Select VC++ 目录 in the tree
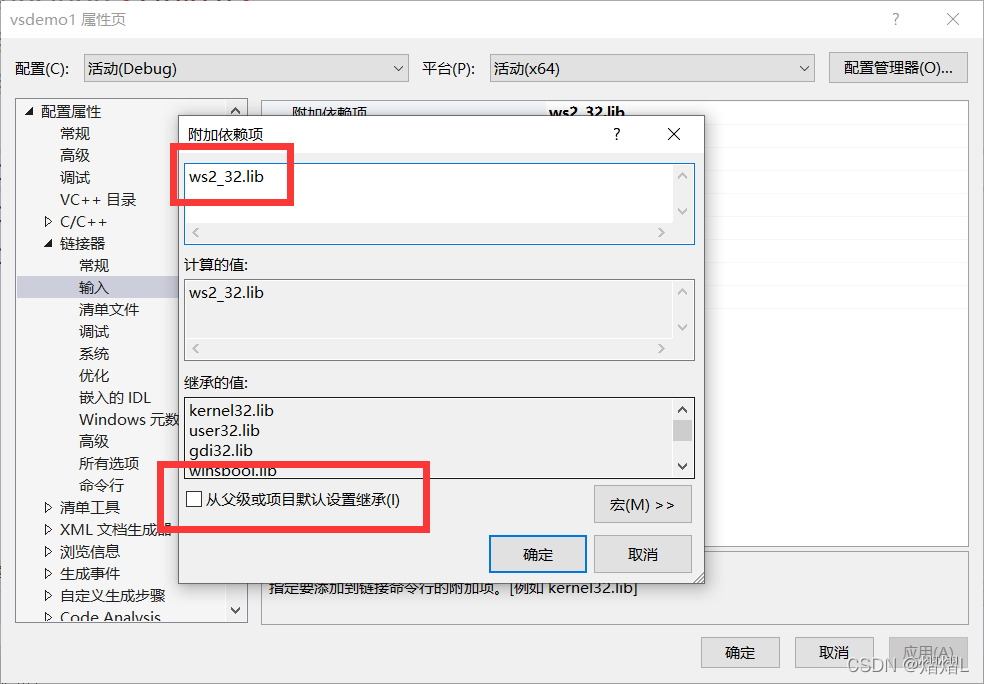Screen dimensions: 984x684 coord(98,200)
